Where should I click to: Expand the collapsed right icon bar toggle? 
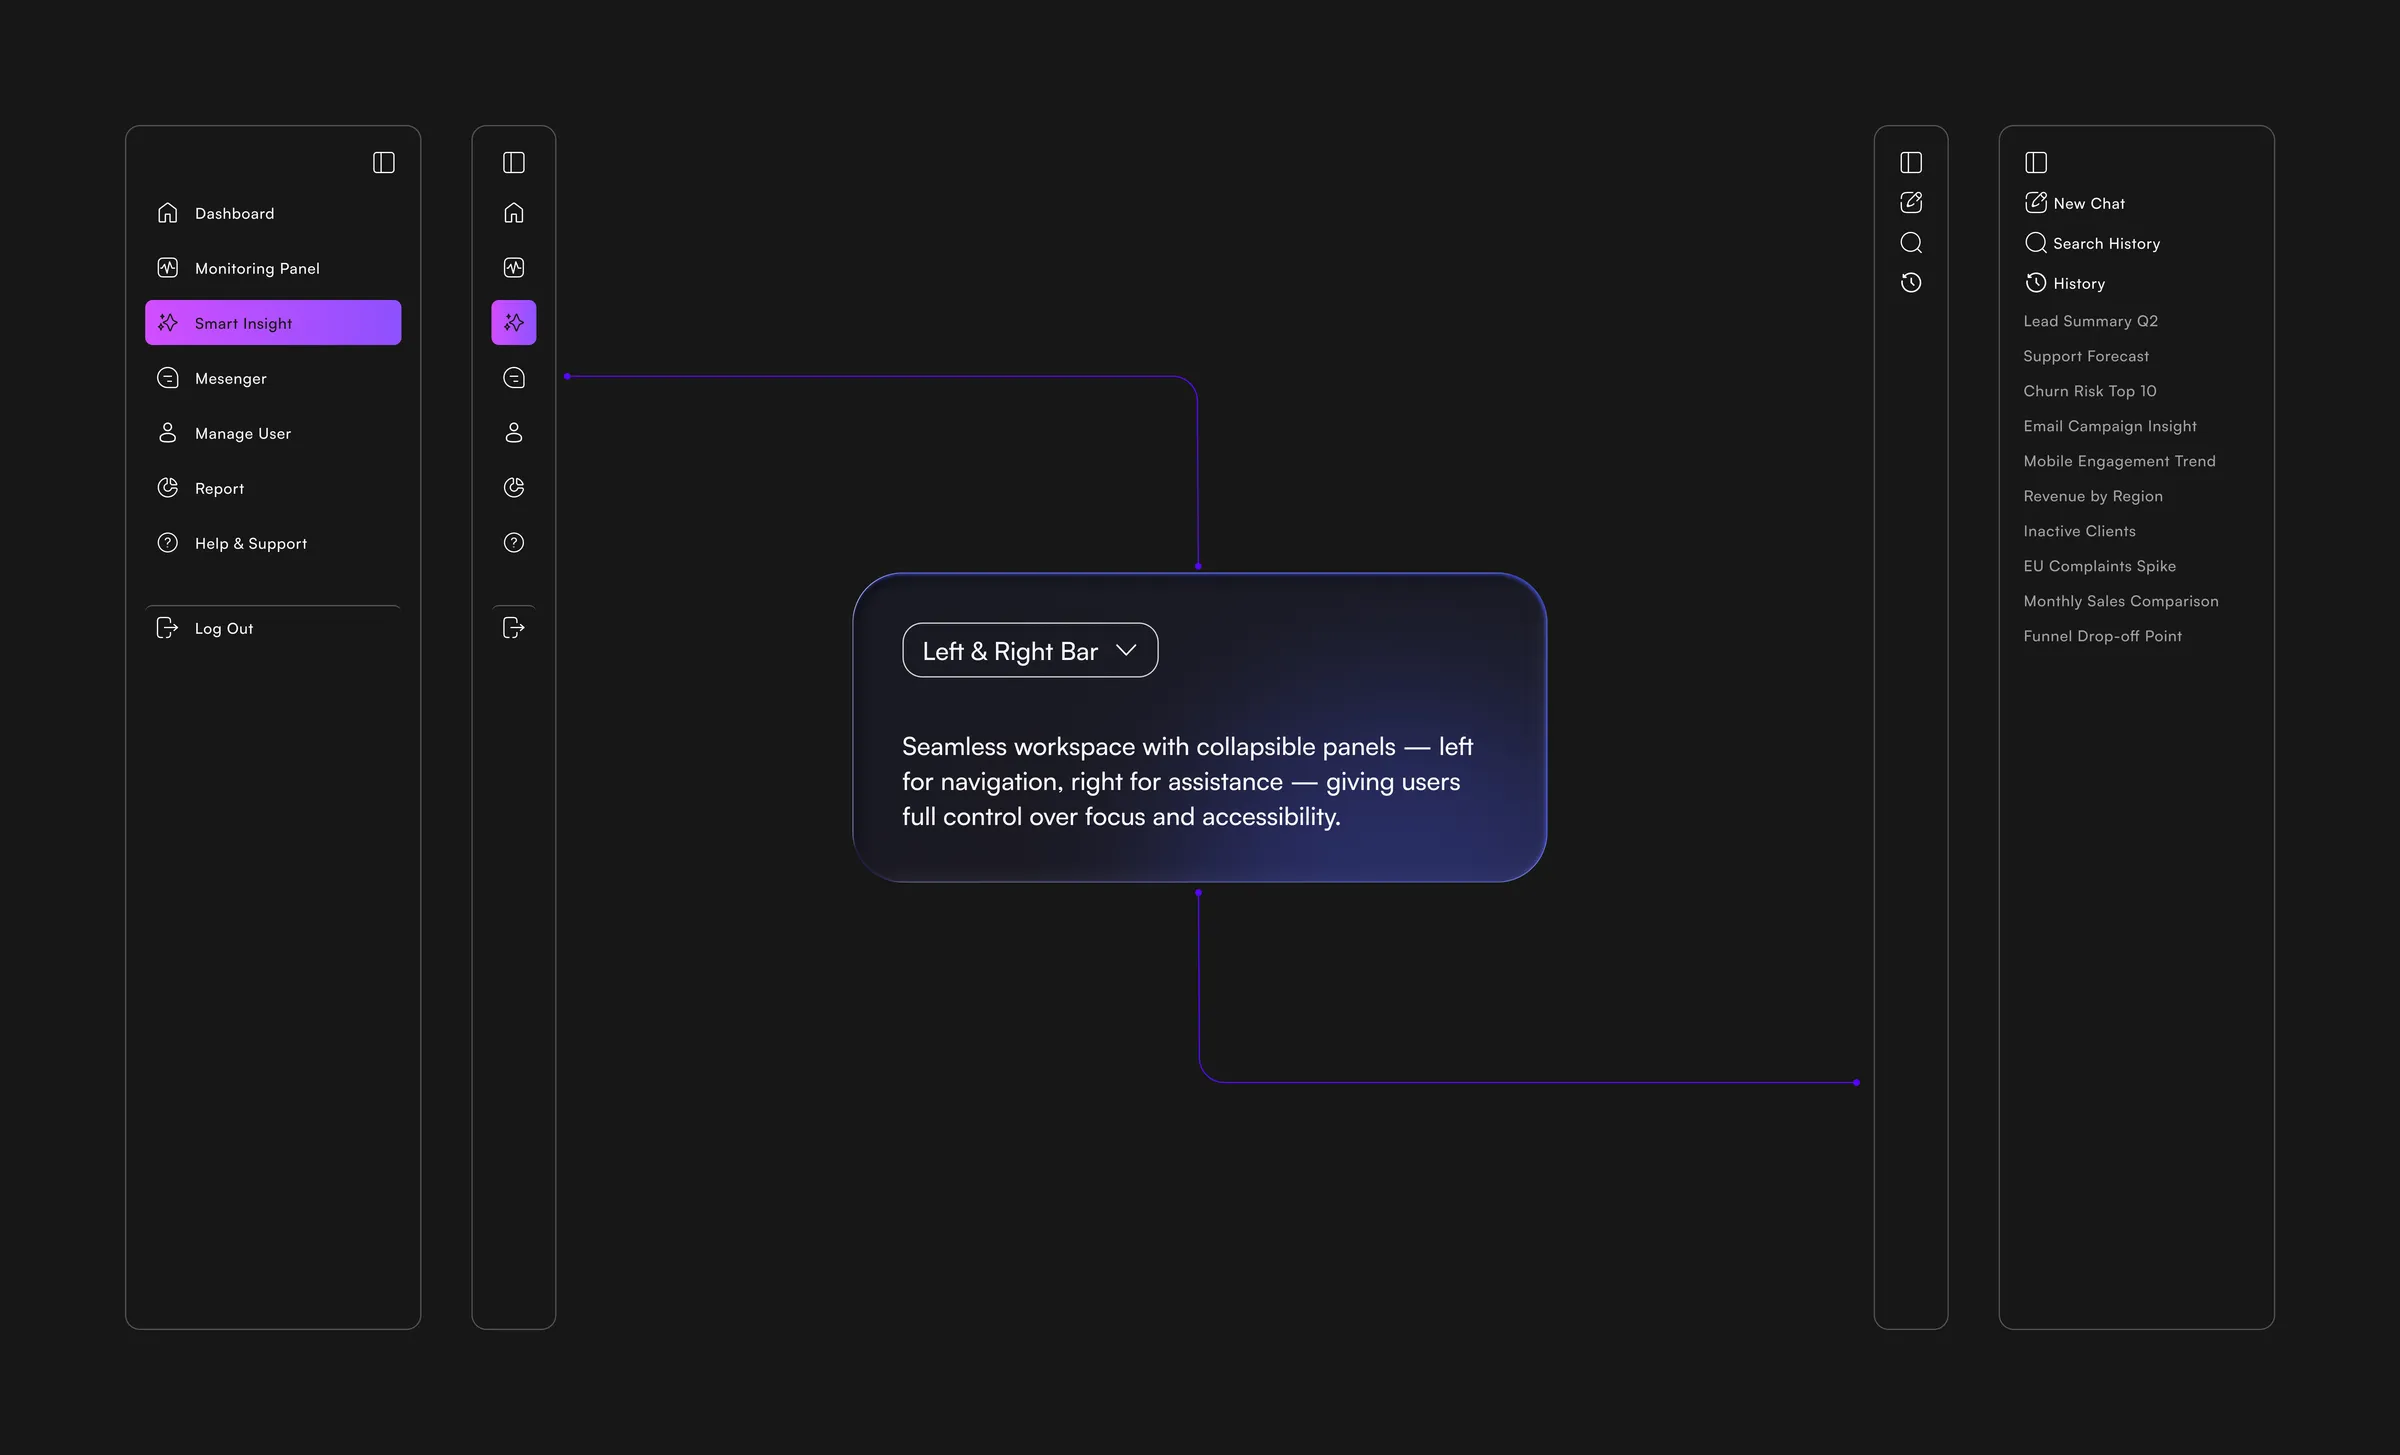[x=1911, y=162]
